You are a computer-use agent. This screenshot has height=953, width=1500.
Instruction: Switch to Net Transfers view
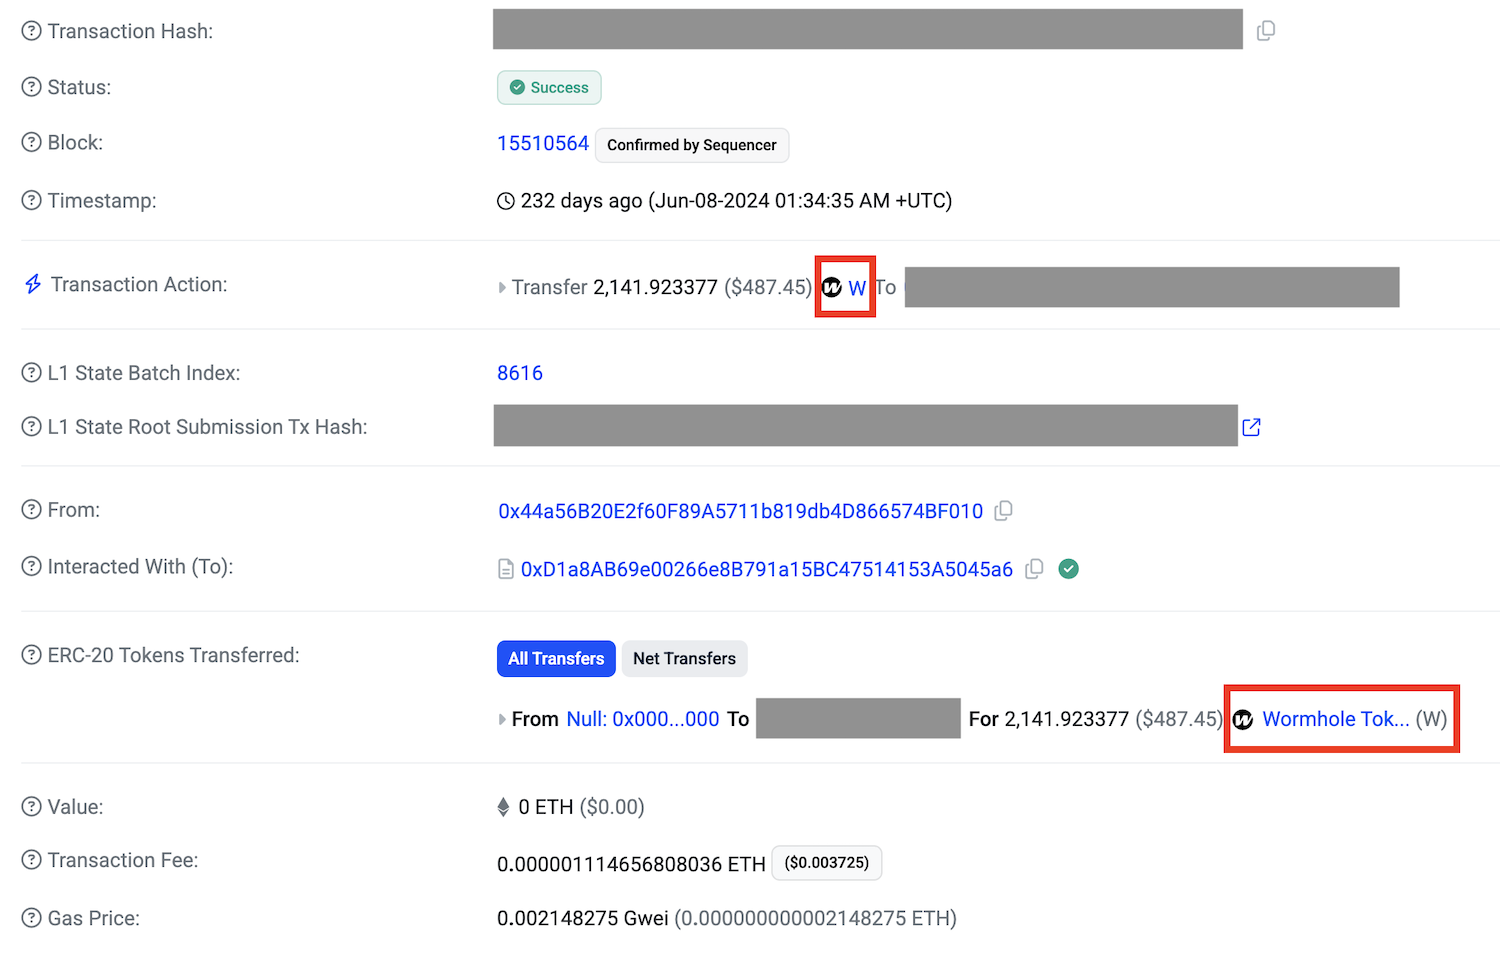click(684, 658)
